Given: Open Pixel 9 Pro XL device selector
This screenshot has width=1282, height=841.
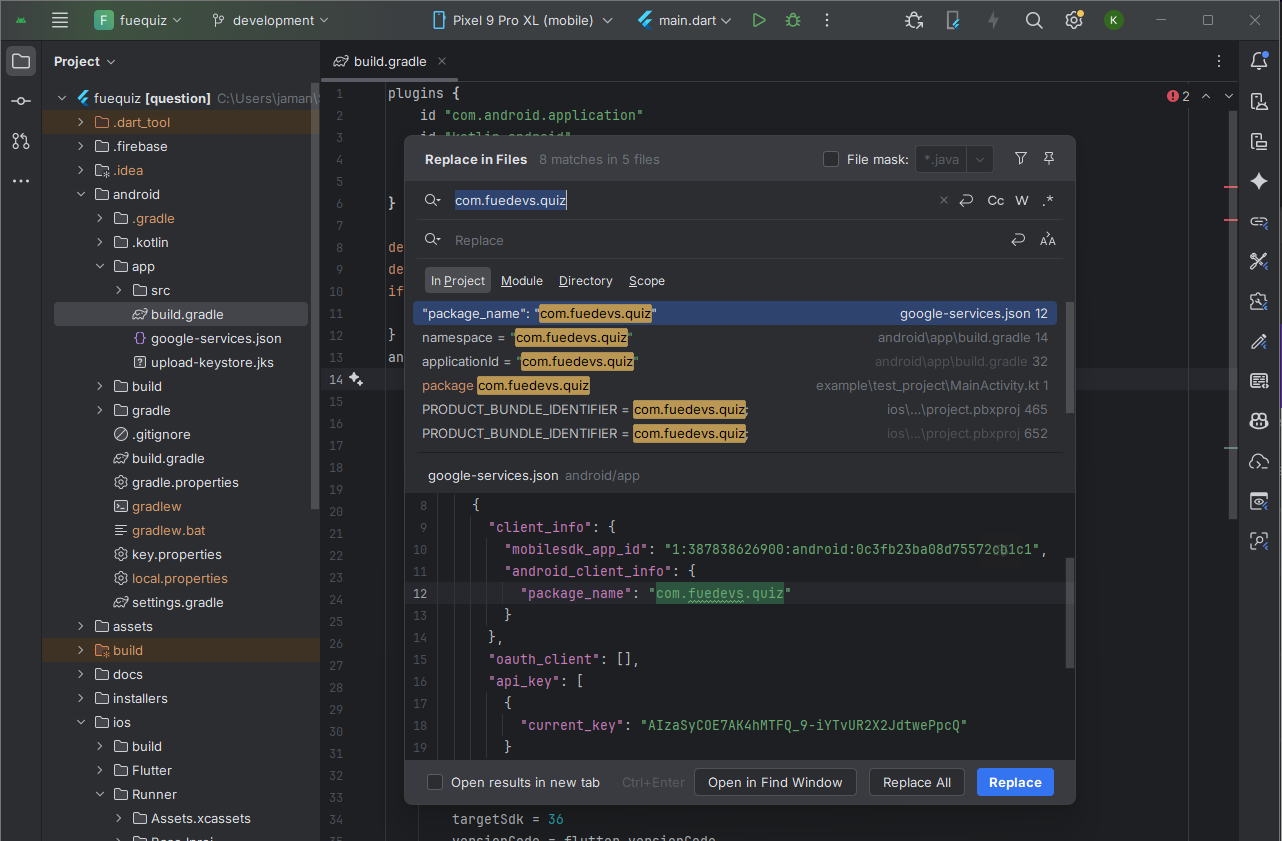Looking at the screenshot, I should (525, 20).
